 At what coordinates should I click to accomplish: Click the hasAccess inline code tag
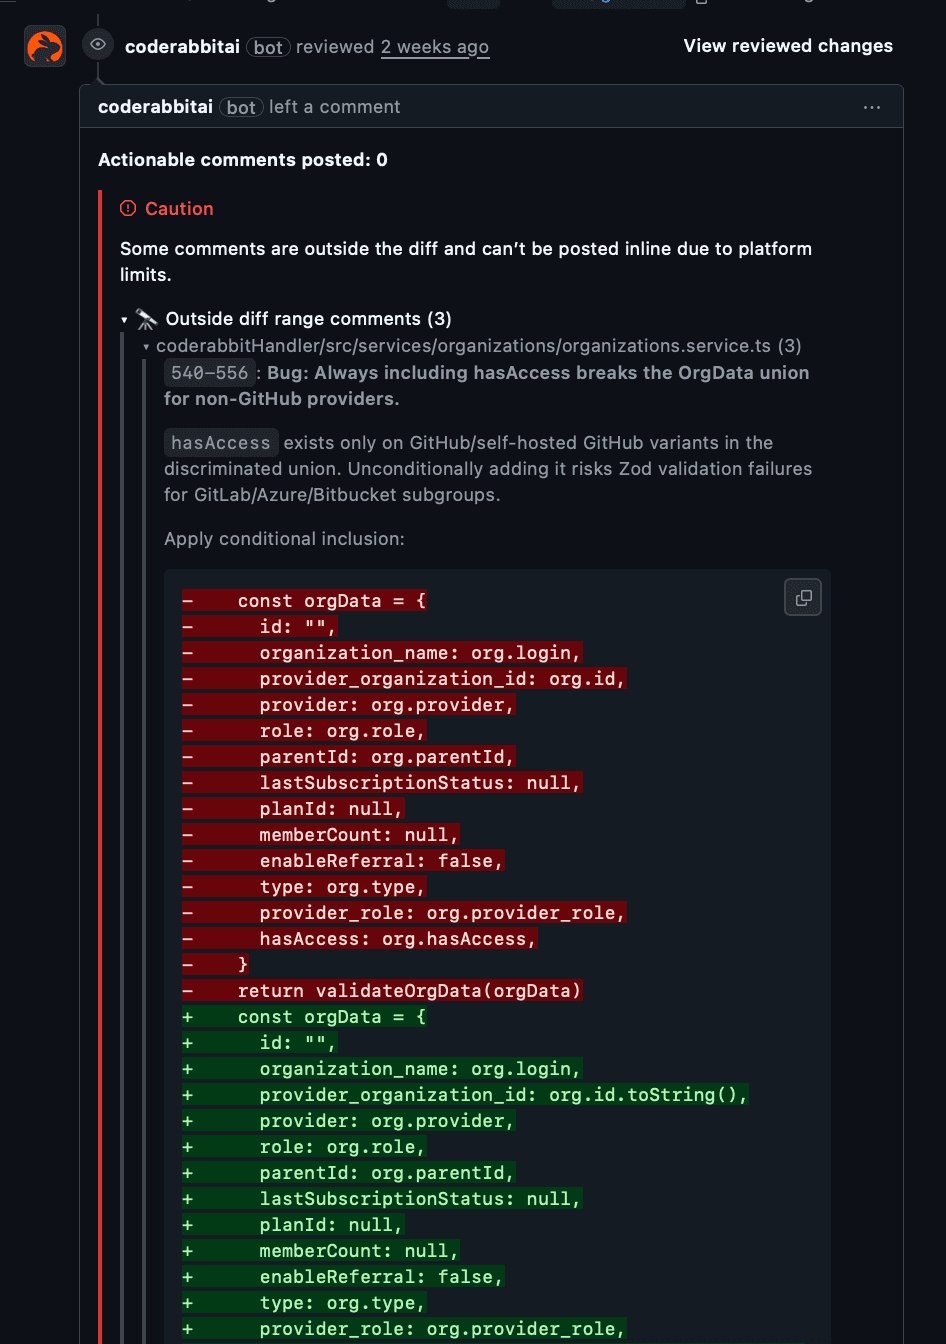(x=221, y=443)
